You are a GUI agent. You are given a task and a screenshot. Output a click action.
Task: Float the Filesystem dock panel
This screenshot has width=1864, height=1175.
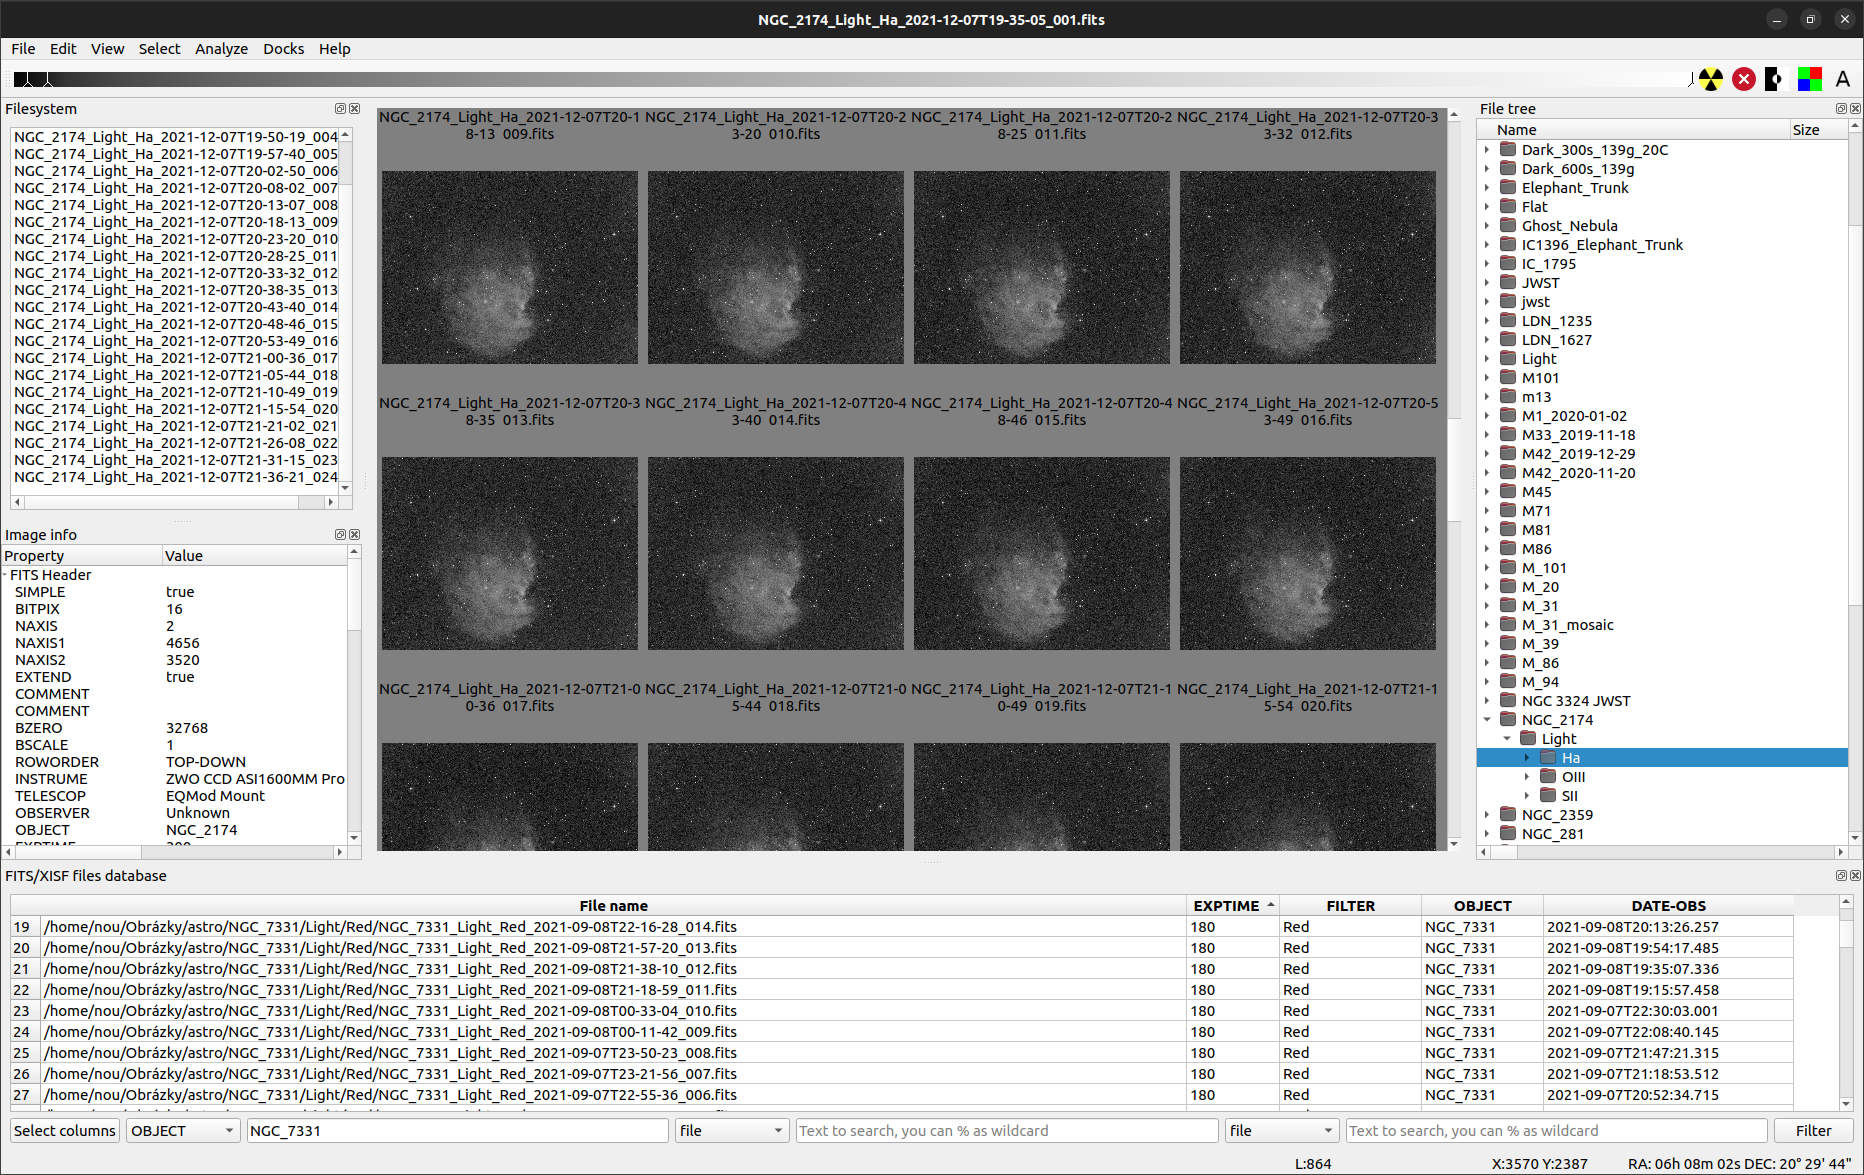tap(340, 109)
